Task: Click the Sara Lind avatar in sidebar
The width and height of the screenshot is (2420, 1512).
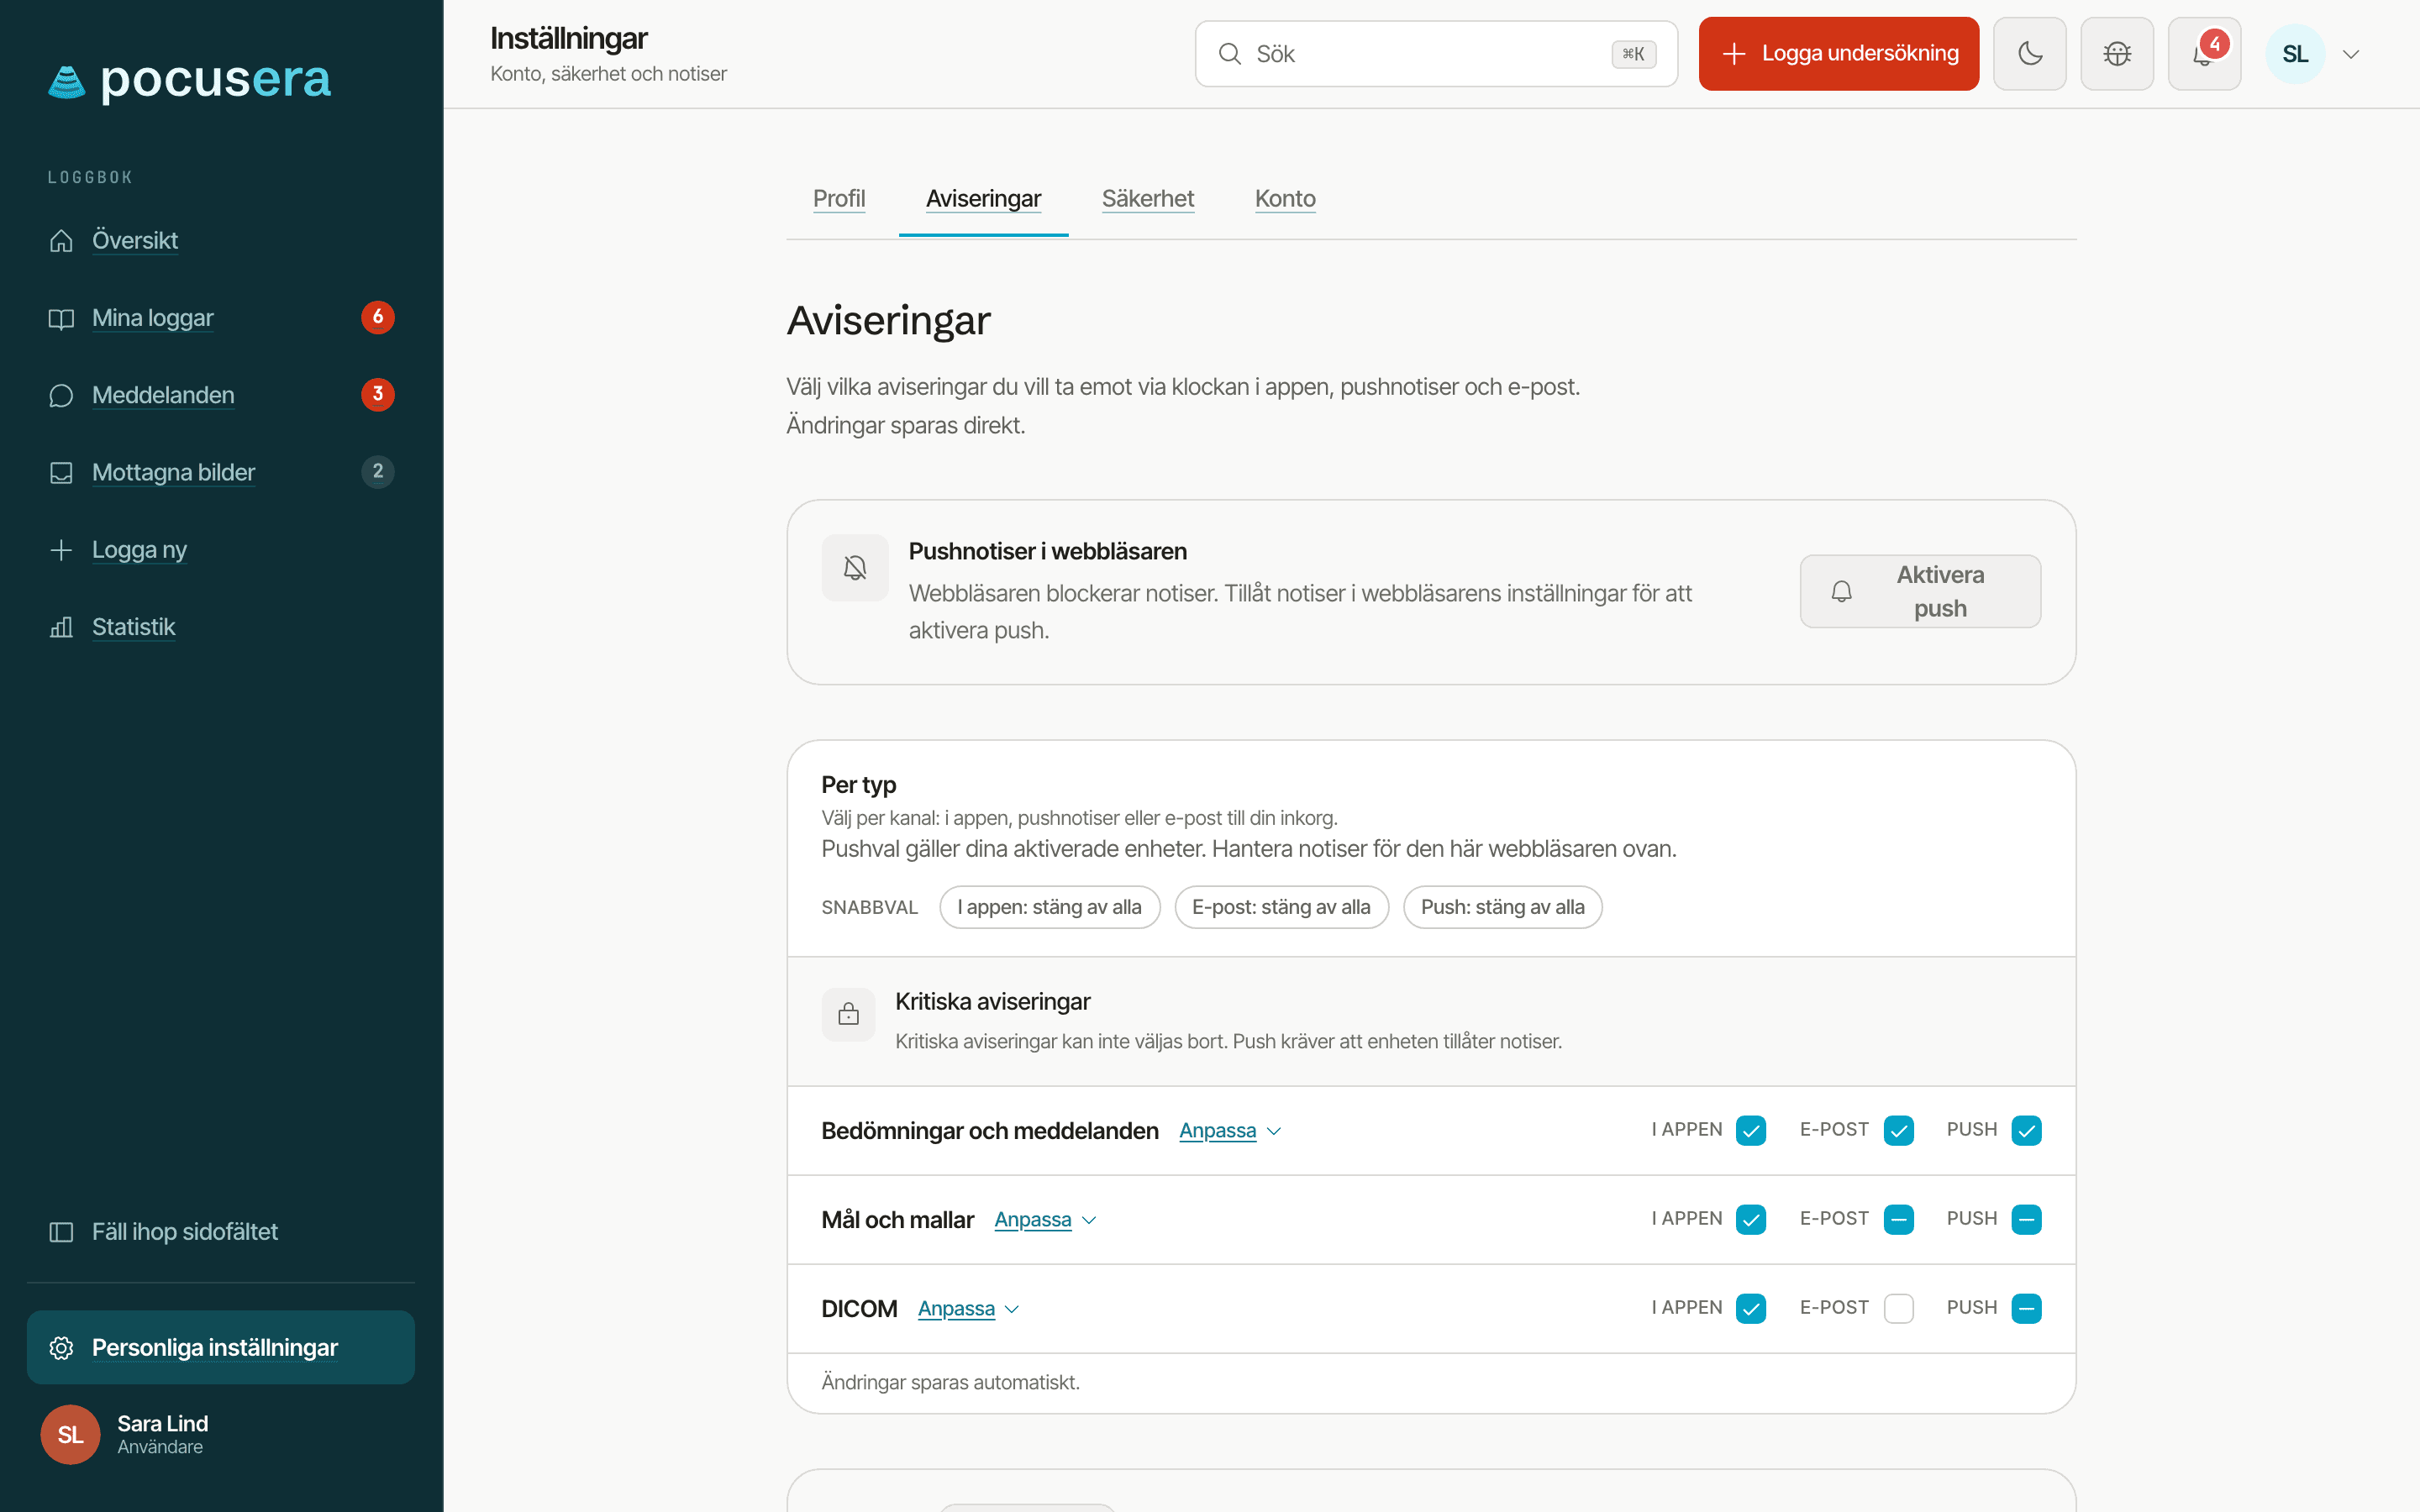Action: coord(70,1434)
